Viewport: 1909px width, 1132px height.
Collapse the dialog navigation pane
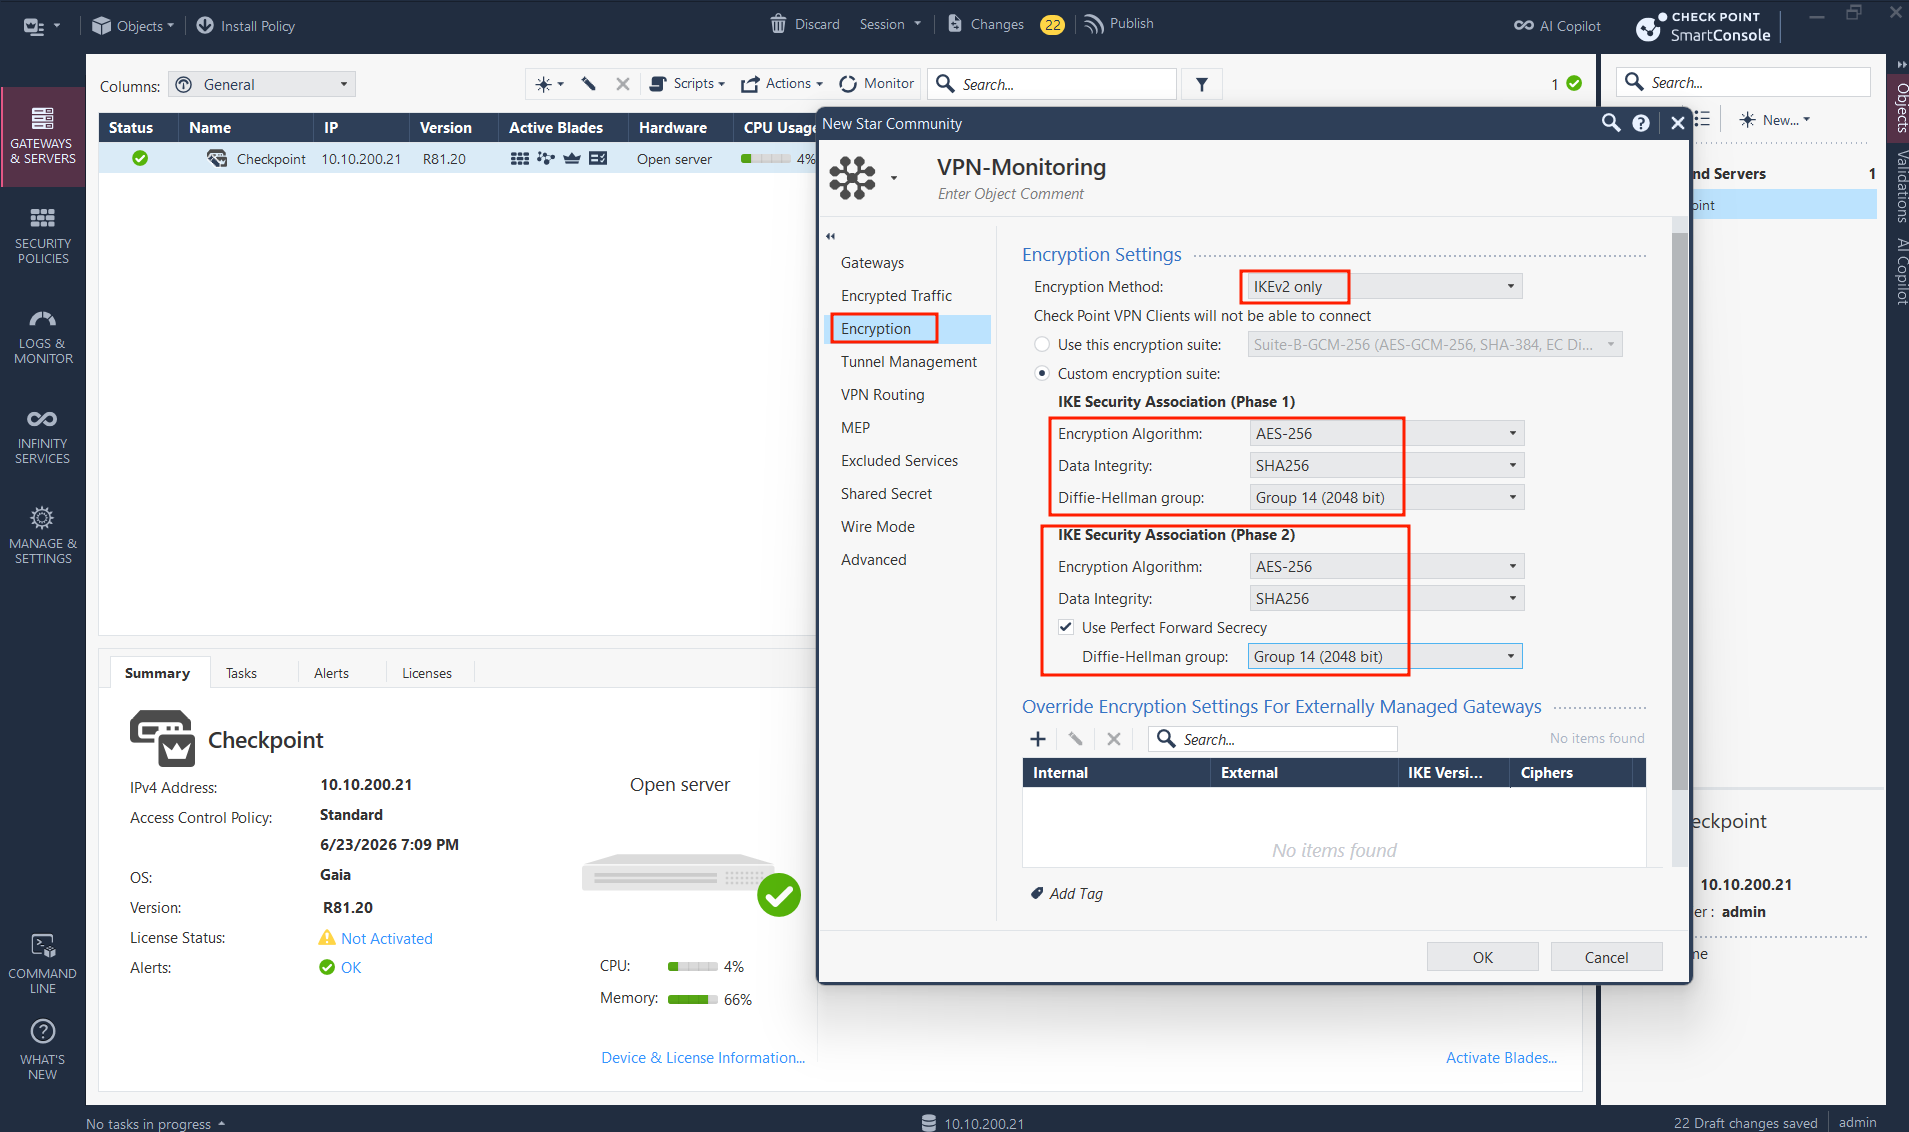tap(830, 237)
